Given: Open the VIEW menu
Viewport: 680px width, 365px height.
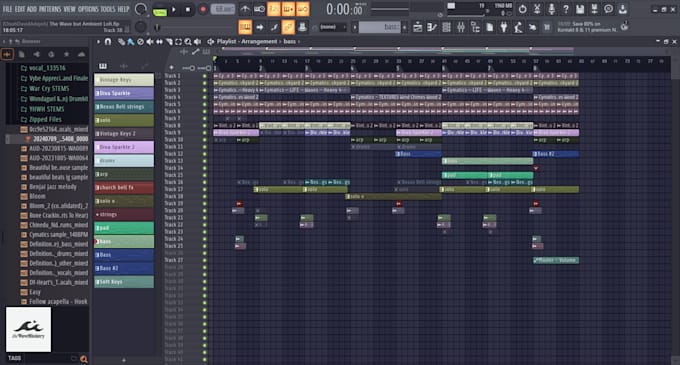Looking at the screenshot, I should click(x=69, y=9).
